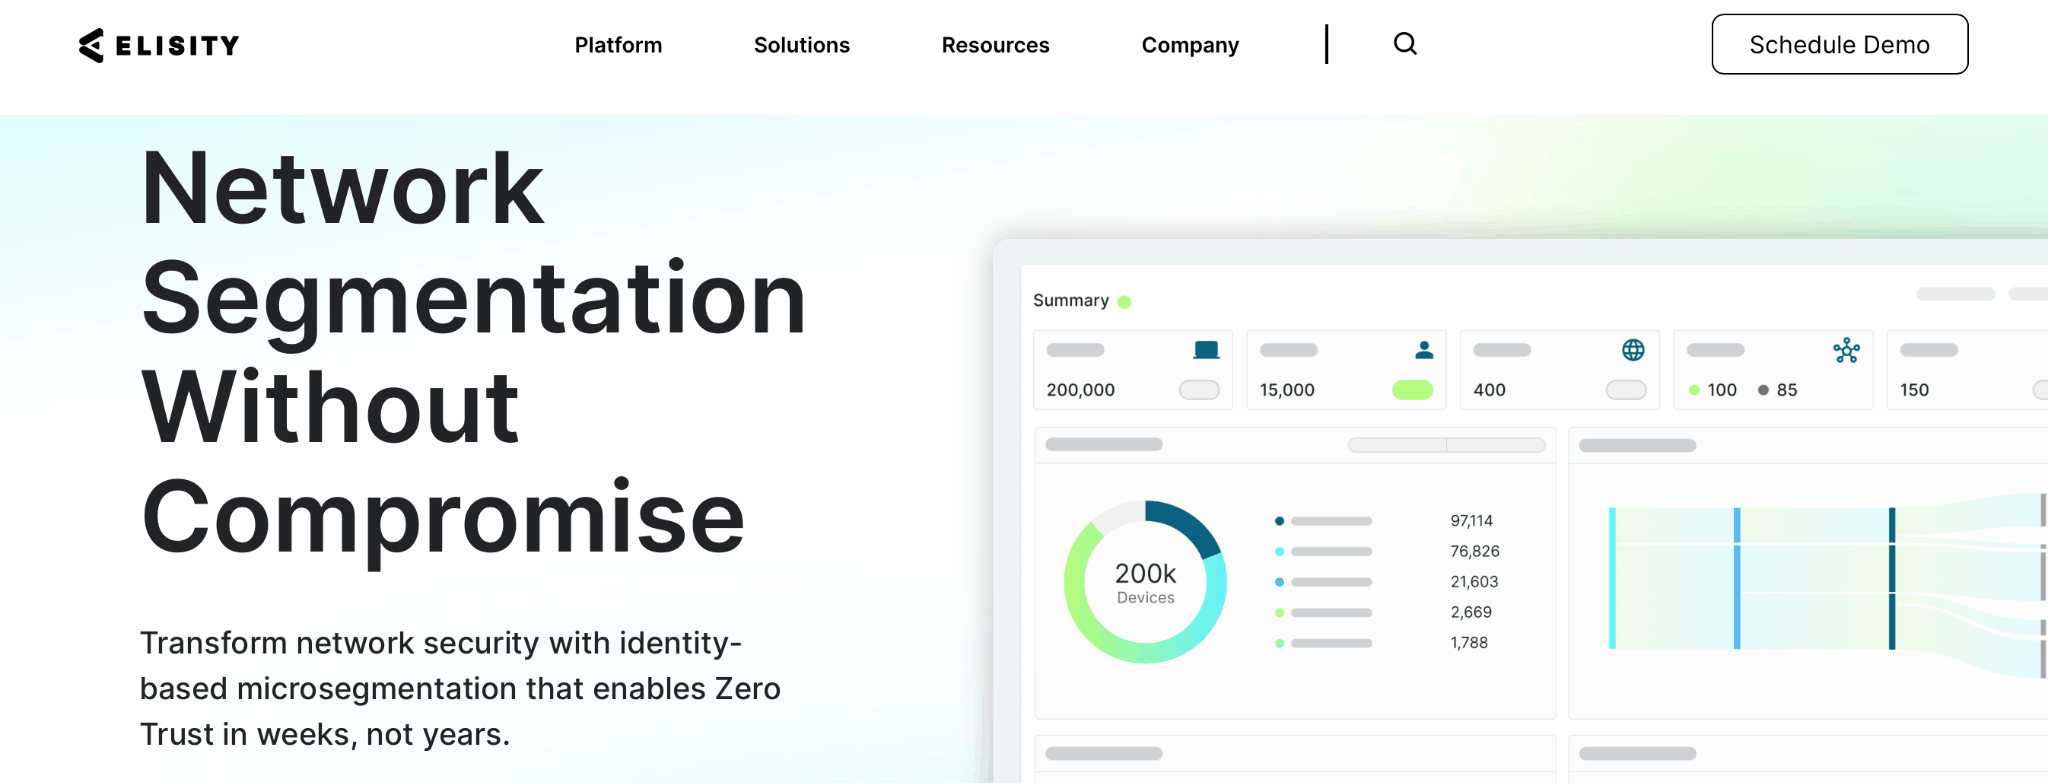Screen dimensions: 2048x784
Task: Toggle the switch in the 400 card
Action: (x=1626, y=390)
